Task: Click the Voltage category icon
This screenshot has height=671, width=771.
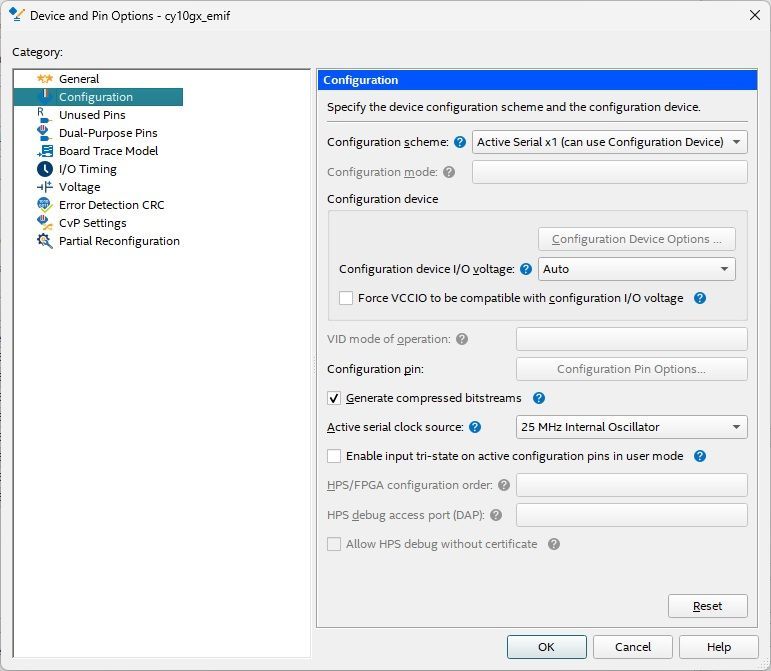Action: click(45, 187)
